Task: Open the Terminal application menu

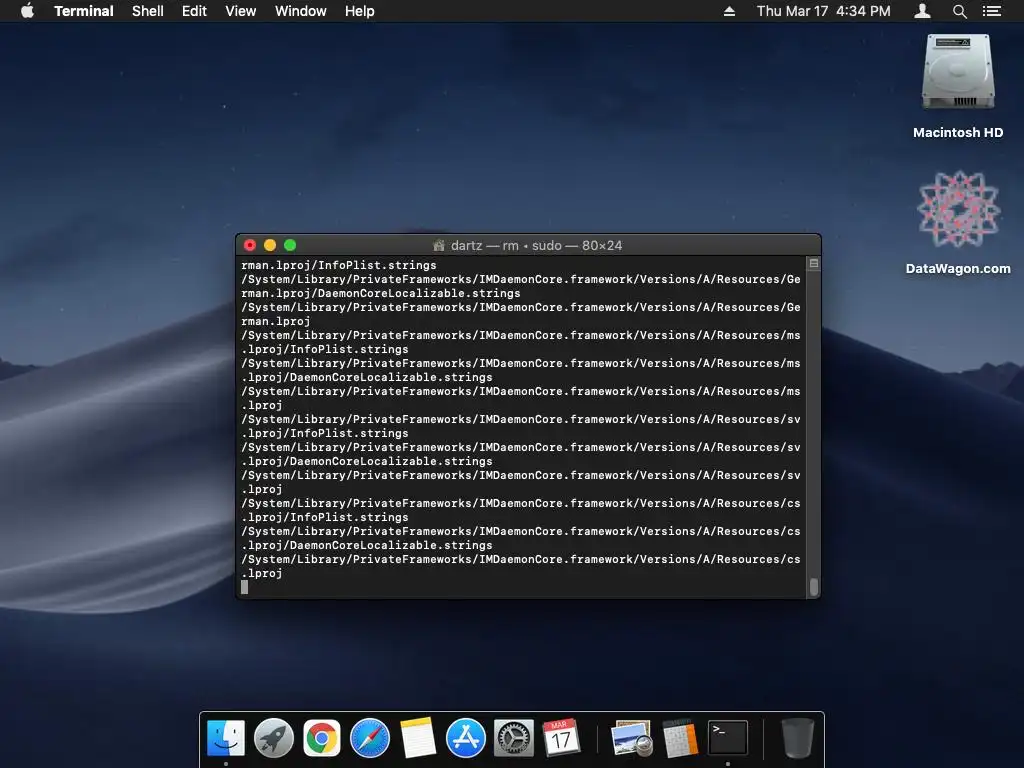Action: click(84, 11)
